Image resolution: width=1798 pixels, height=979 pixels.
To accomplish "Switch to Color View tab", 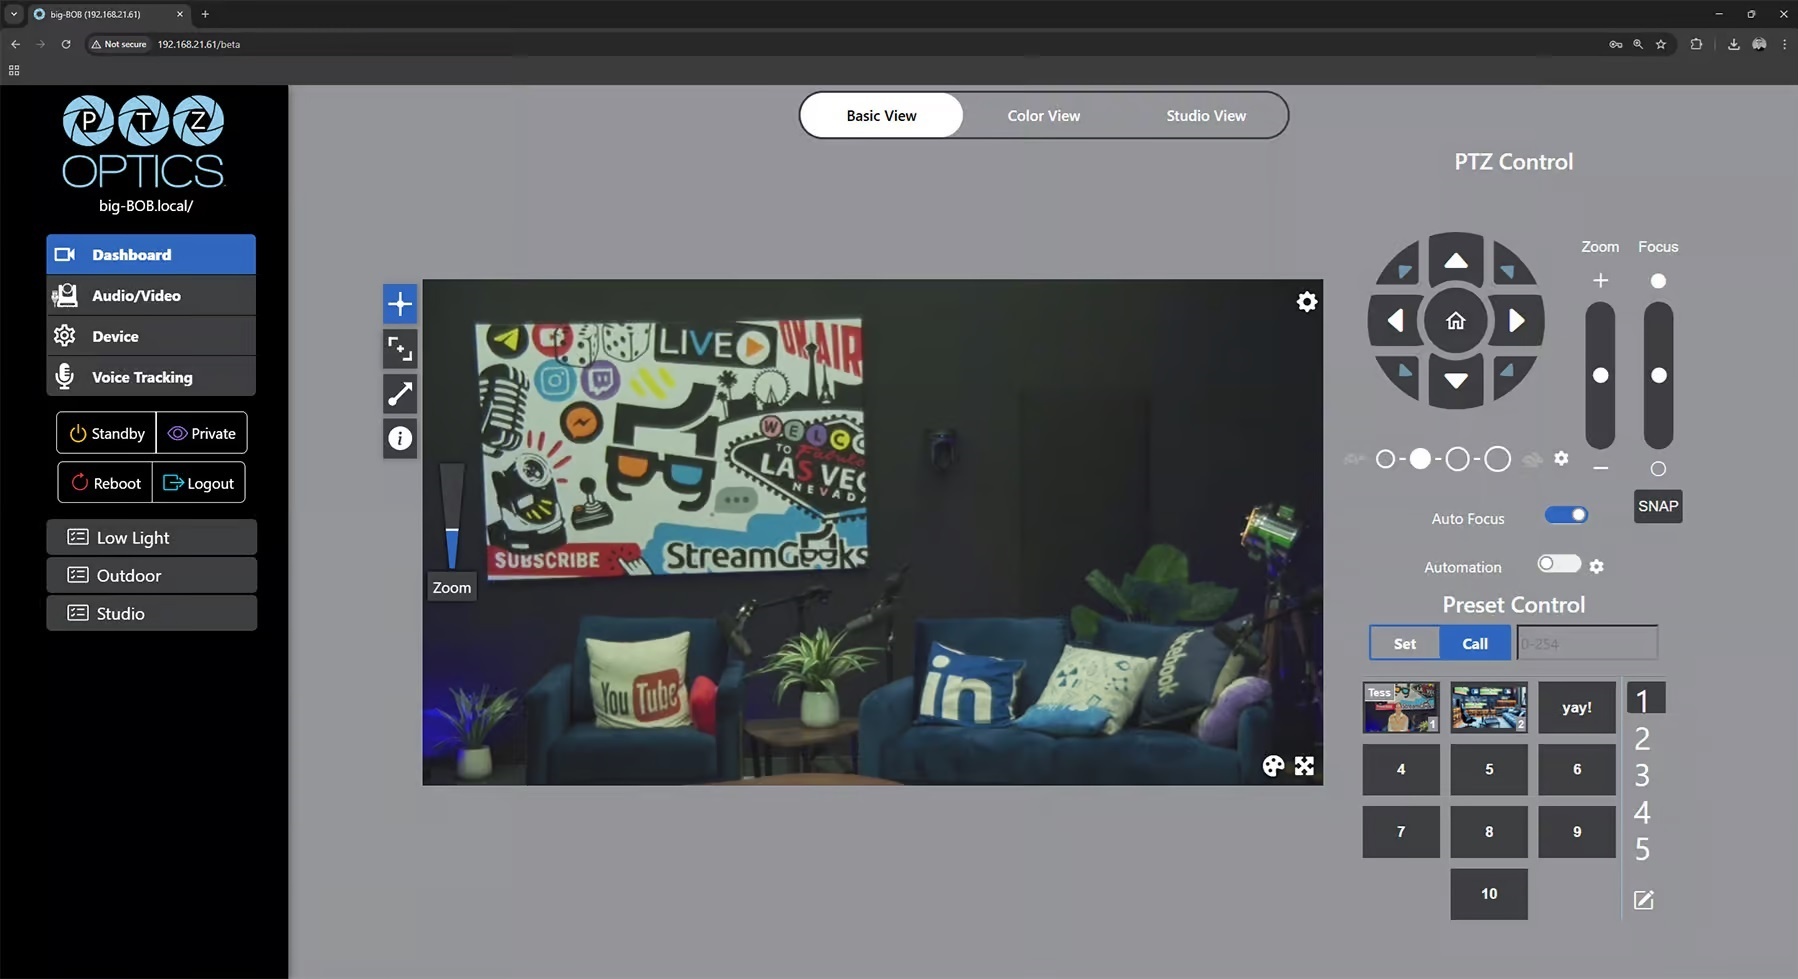I will tap(1043, 116).
